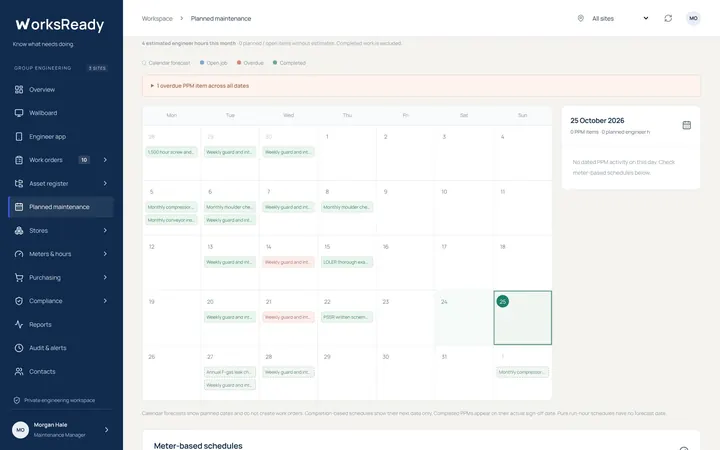This screenshot has width=720, height=450.
Task: Open the Engineer app phone icon
Action: pyautogui.click(x=19, y=136)
